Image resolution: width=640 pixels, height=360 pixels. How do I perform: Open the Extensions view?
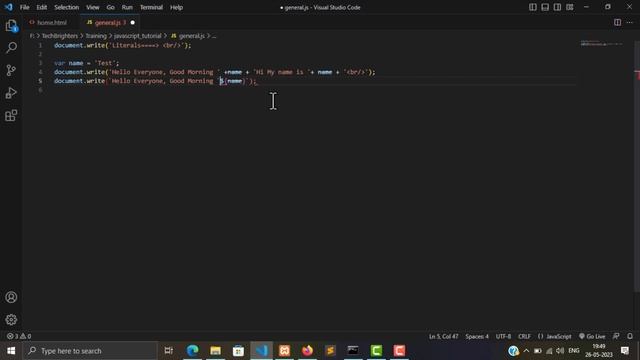[11, 116]
